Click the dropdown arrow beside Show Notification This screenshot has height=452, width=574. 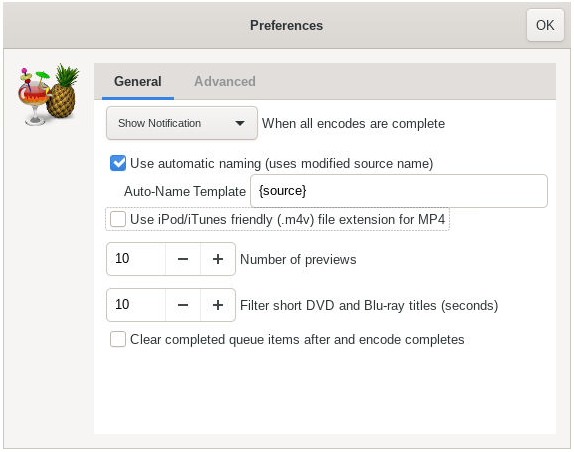240,123
